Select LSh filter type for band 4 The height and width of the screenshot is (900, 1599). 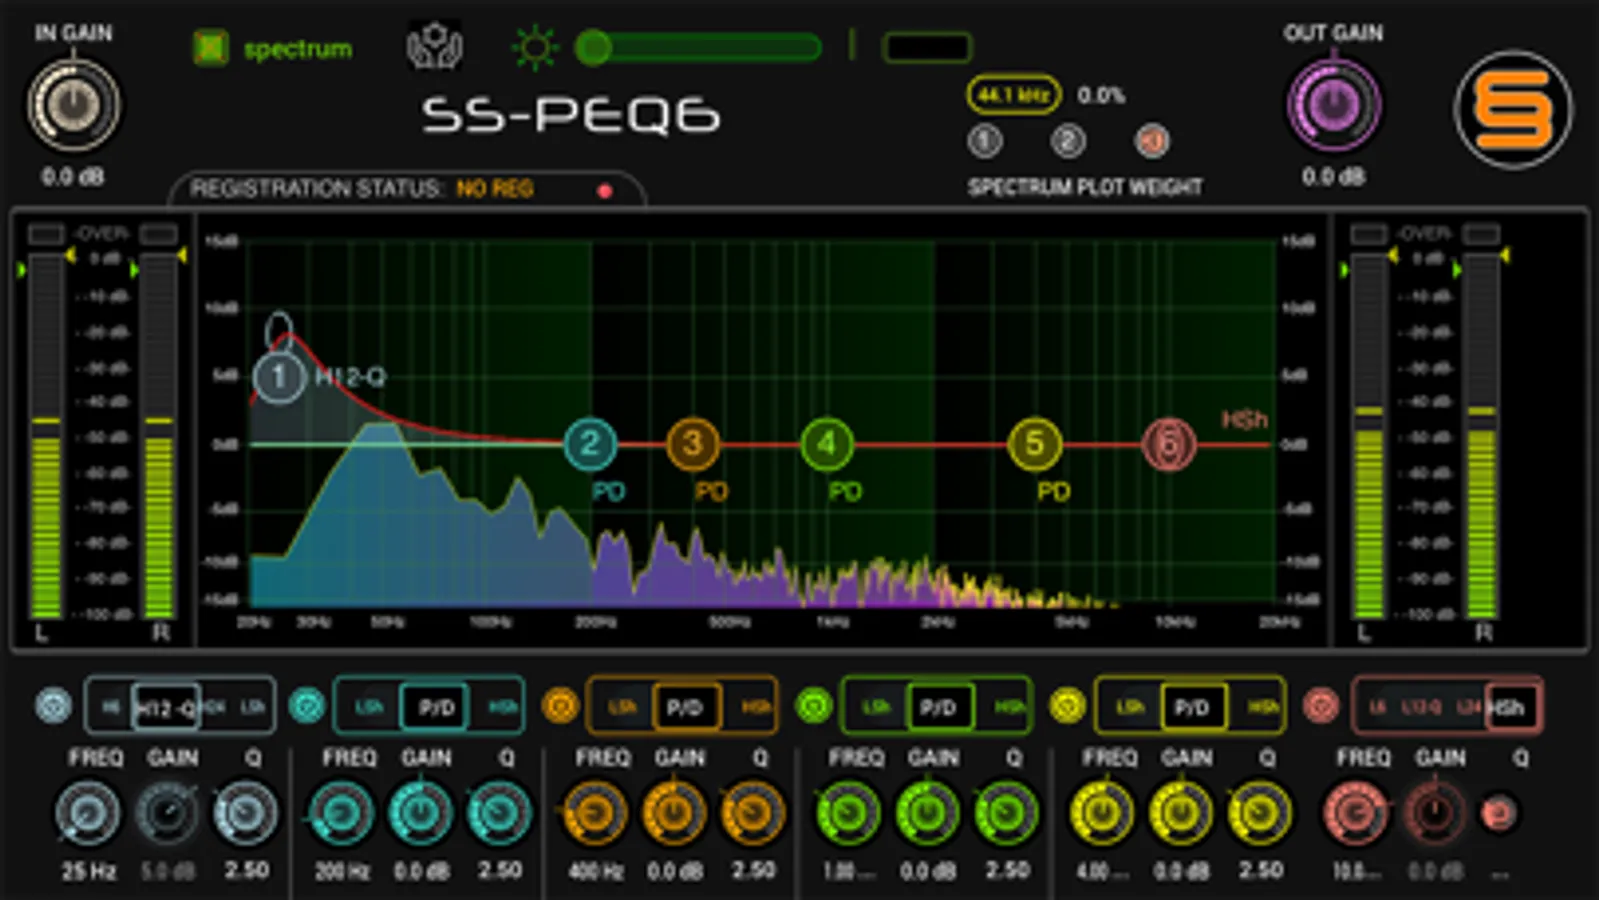(x=877, y=707)
